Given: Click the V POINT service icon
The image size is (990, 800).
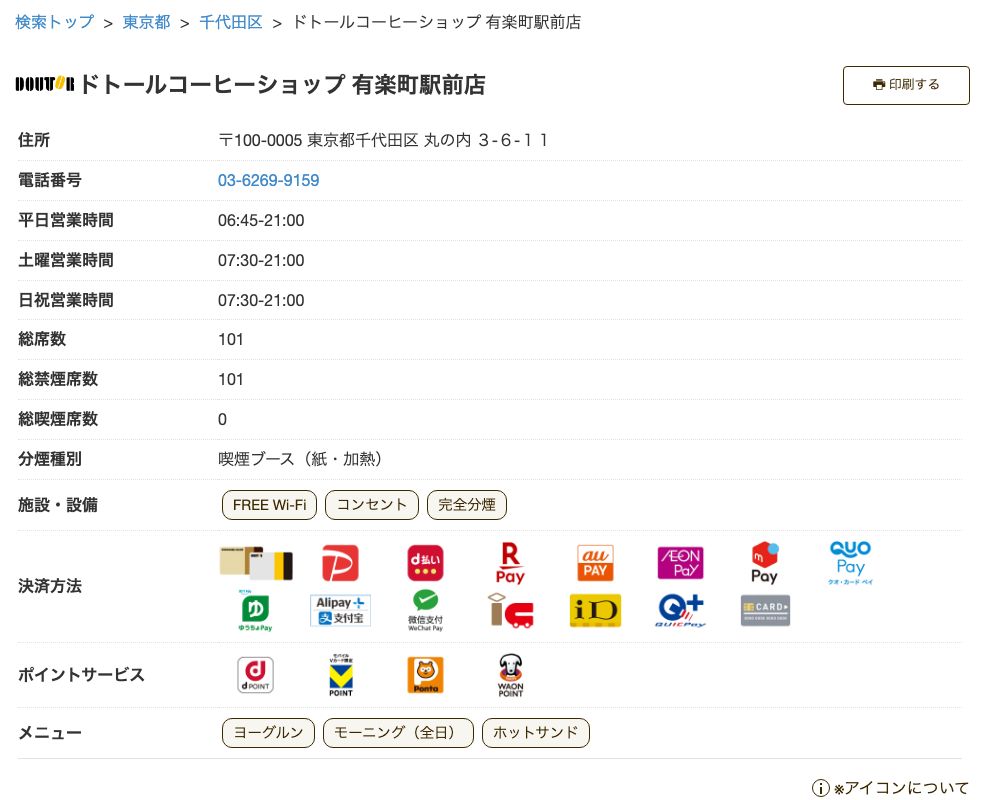Looking at the screenshot, I should [341, 675].
